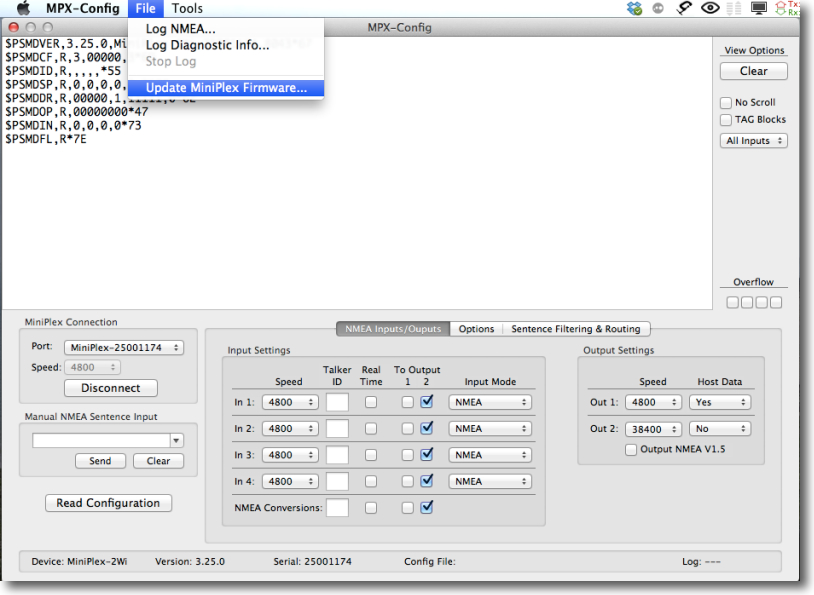Click the Manual NMEA Sentence Input field
Screen dimensions: 814x595
click(x=102, y=441)
